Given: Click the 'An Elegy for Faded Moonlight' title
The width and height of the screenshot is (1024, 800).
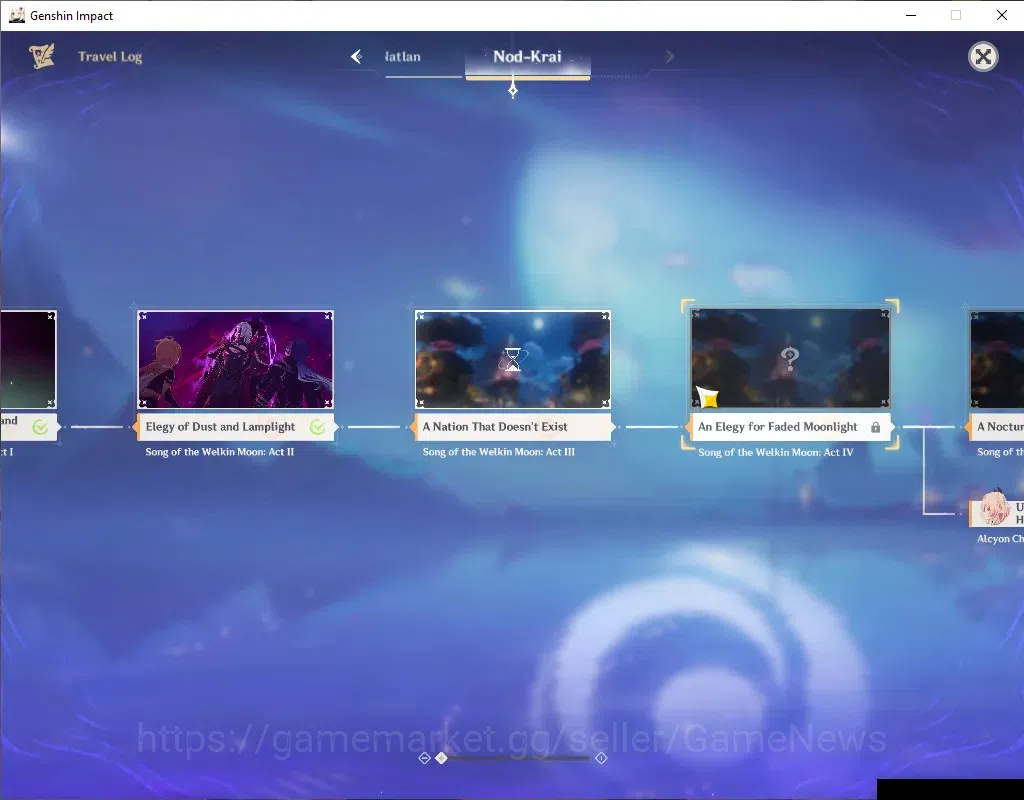Looking at the screenshot, I should (777, 427).
